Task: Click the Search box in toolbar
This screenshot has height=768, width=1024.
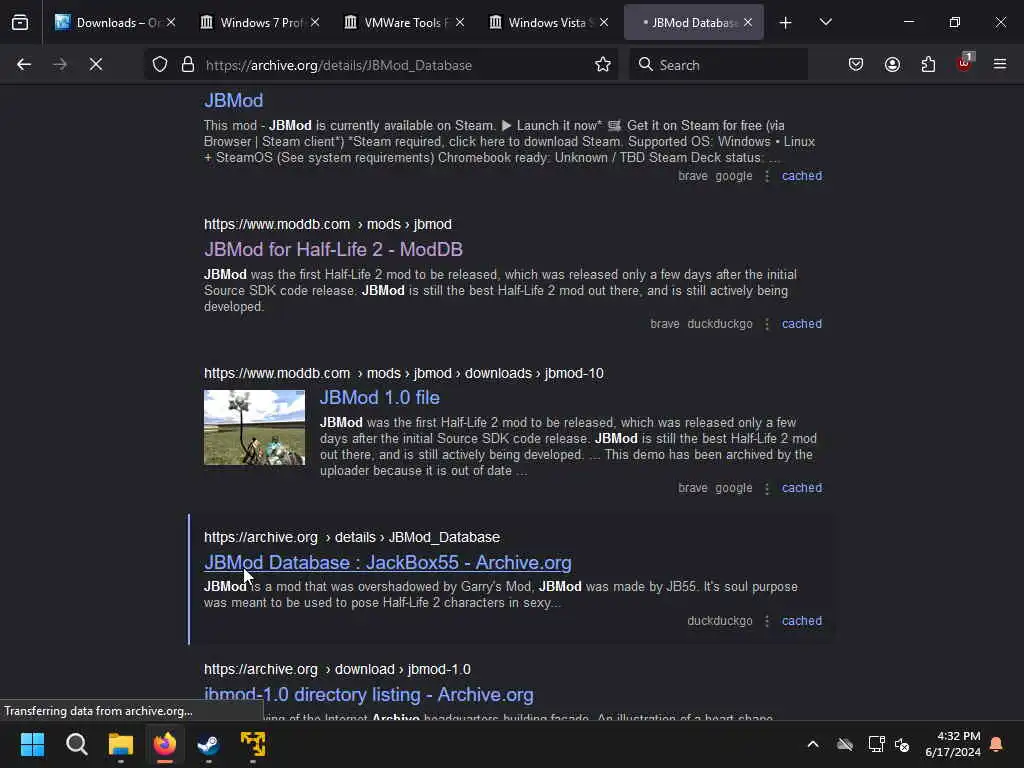Action: click(x=718, y=65)
